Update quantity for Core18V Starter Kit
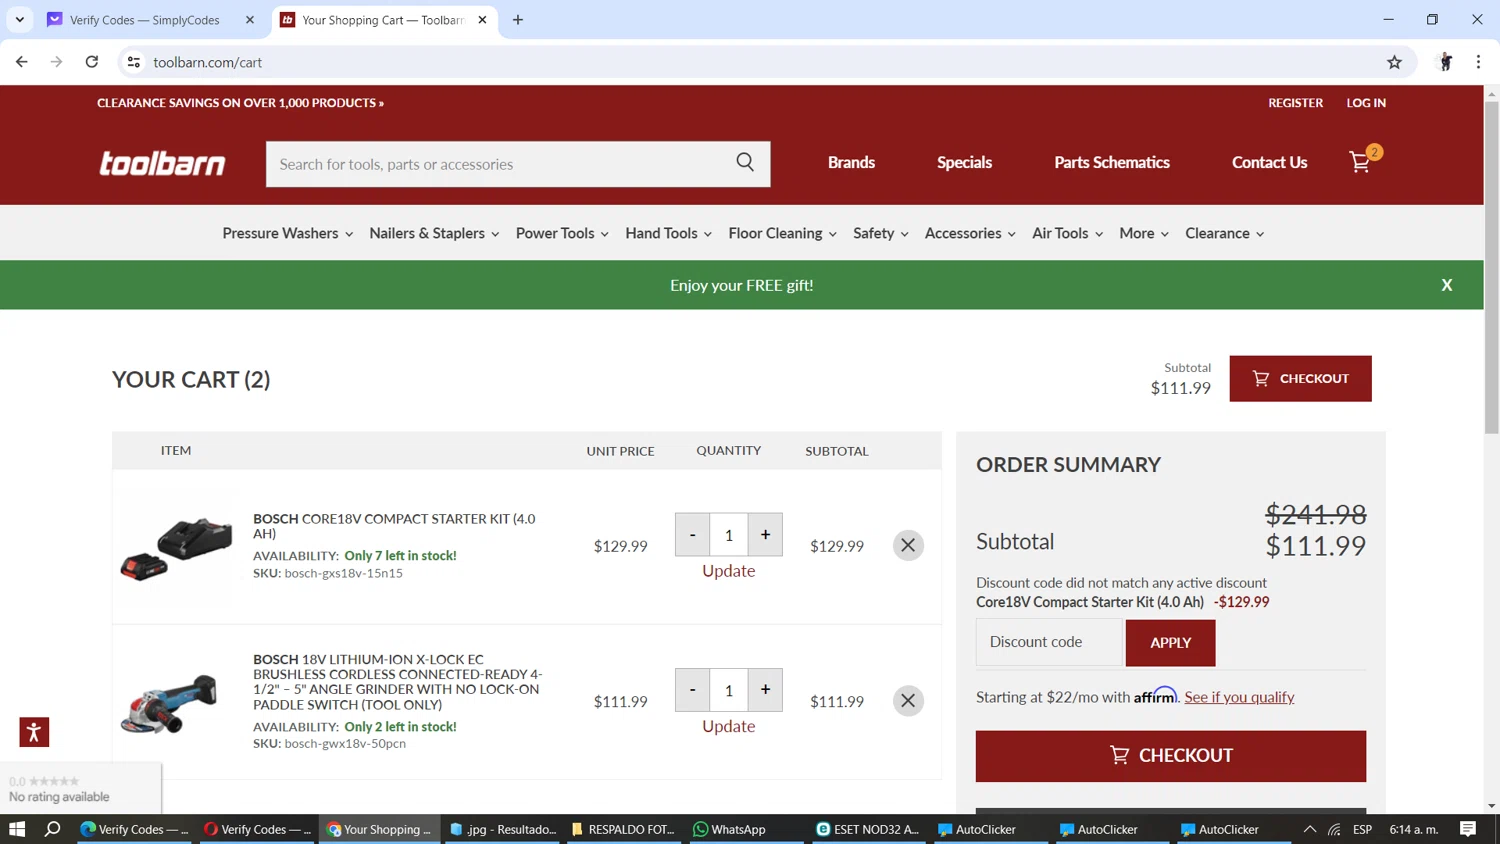1500x844 pixels. point(728,571)
